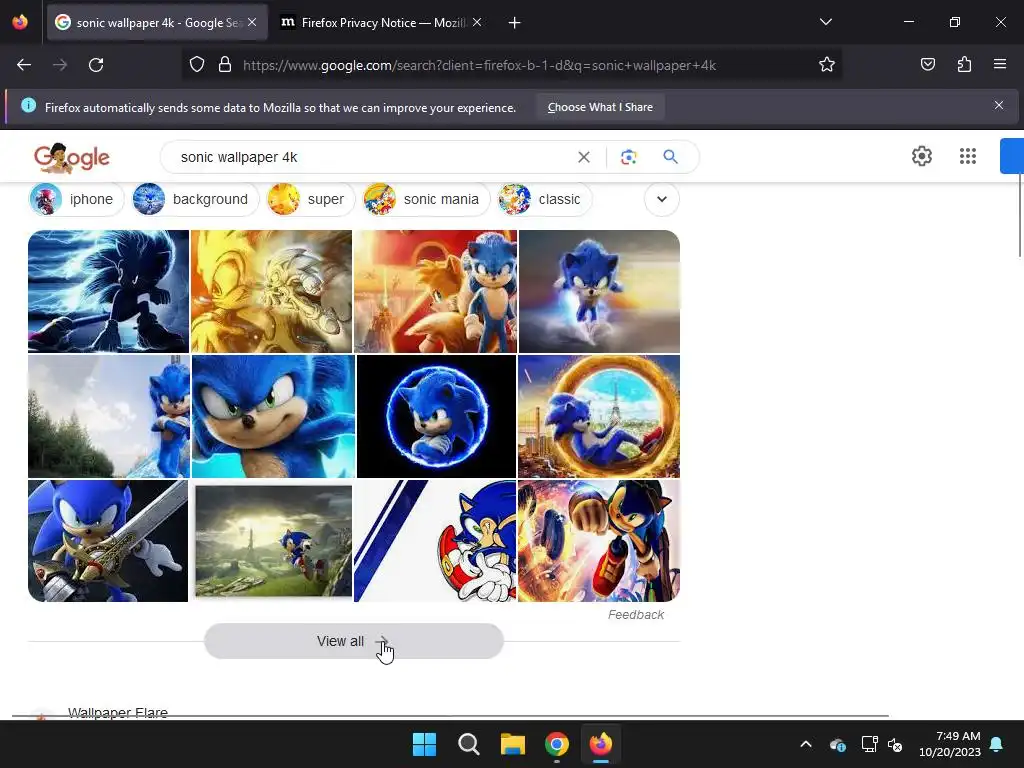The image size is (1024, 768).
Task: Show hidden system tray icons
Action: click(x=806, y=744)
